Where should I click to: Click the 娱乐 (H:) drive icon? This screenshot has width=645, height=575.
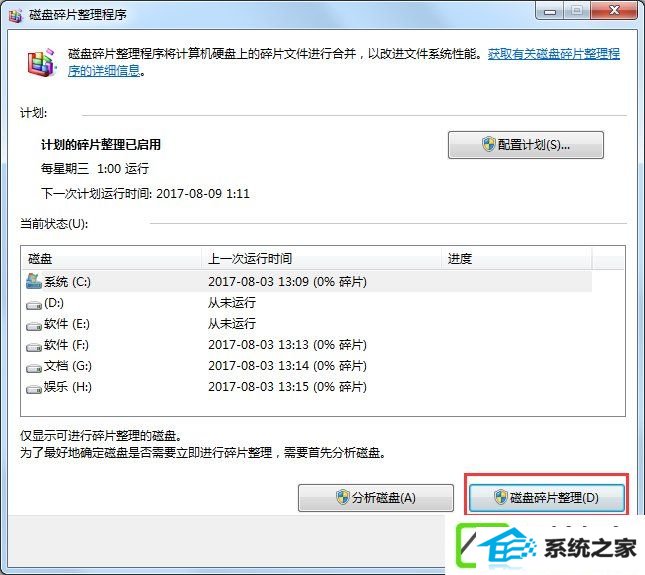(34, 389)
